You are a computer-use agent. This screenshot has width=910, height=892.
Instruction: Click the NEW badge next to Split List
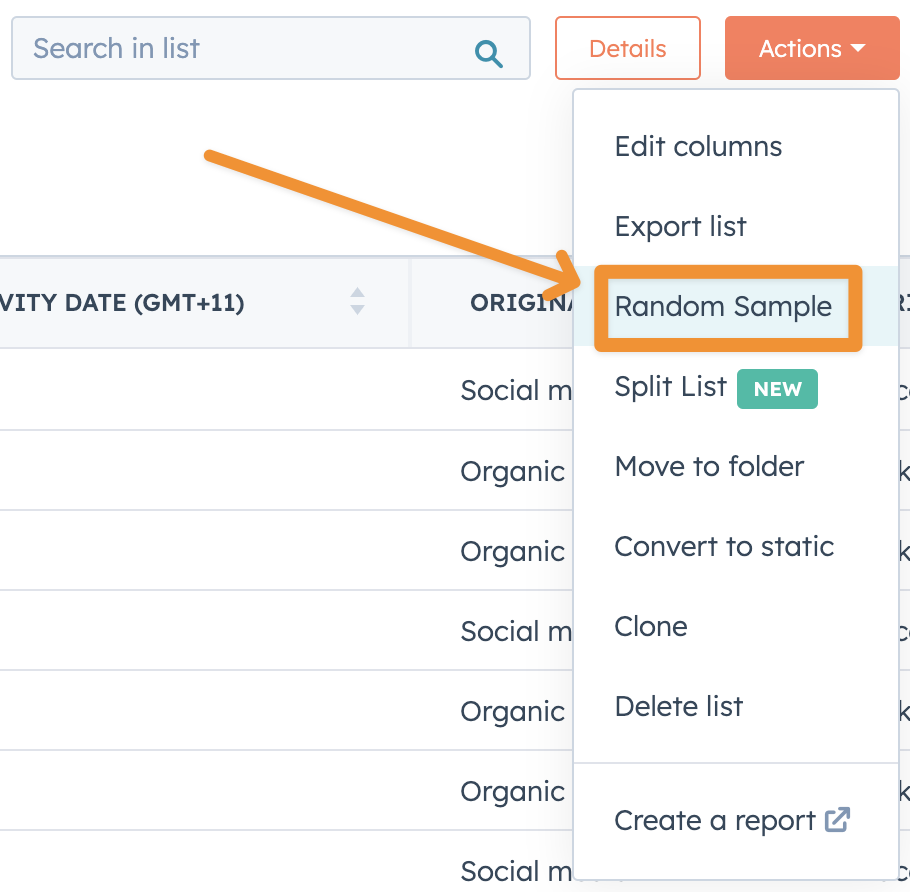pyautogui.click(x=777, y=390)
